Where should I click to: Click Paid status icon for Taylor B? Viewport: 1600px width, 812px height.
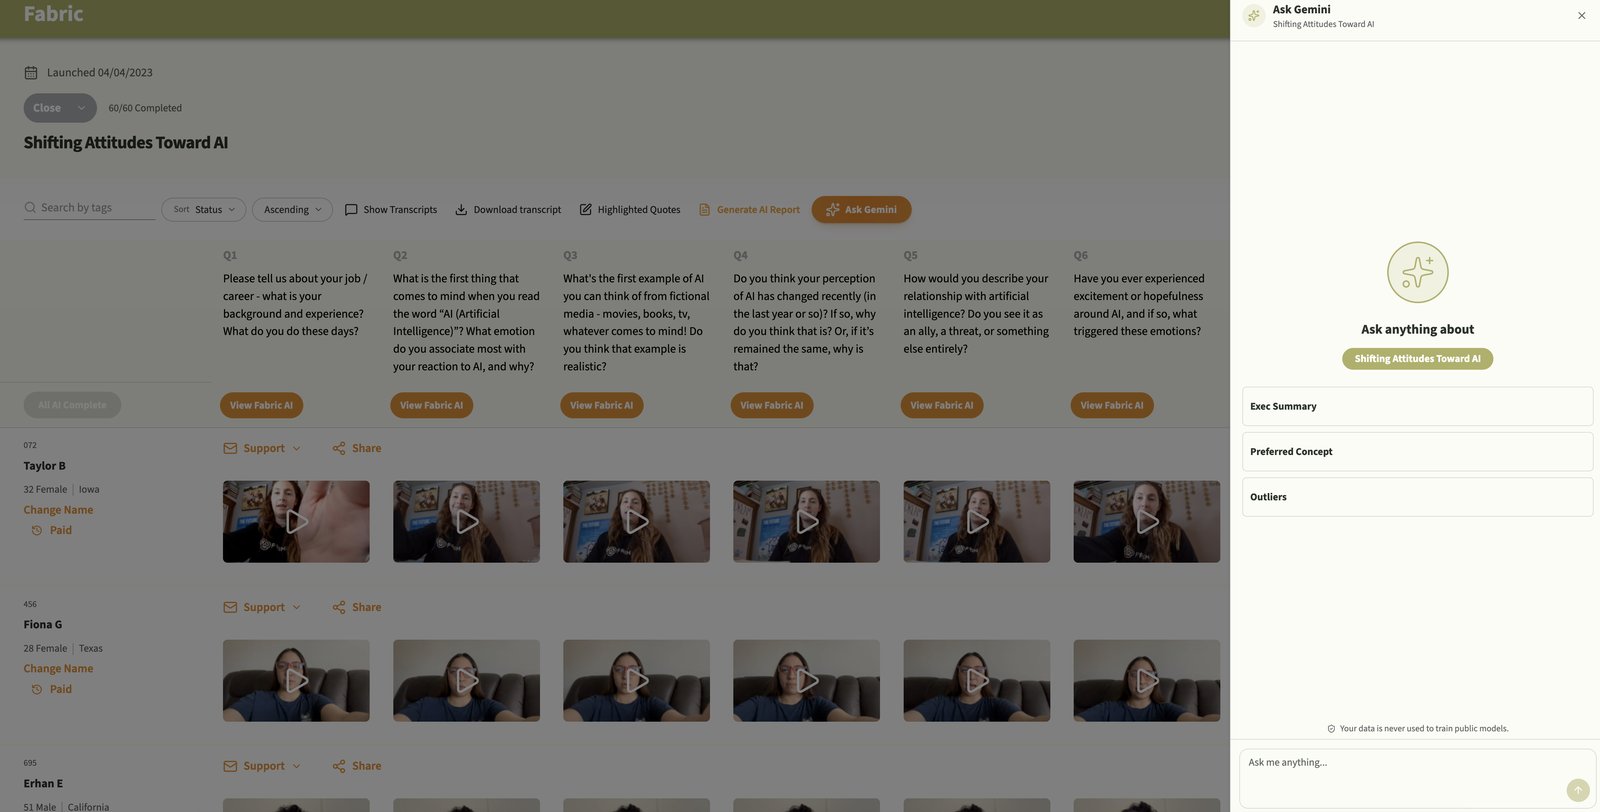tap(37, 531)
